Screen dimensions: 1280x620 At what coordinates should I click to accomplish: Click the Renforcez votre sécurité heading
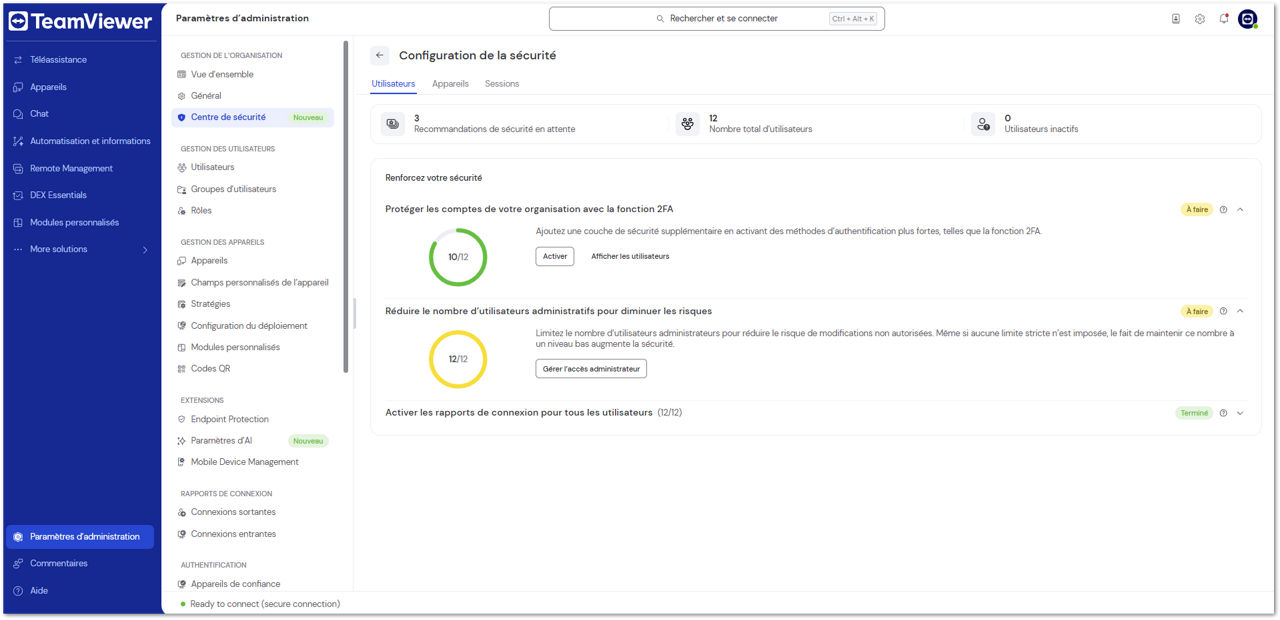click(434, 178)
